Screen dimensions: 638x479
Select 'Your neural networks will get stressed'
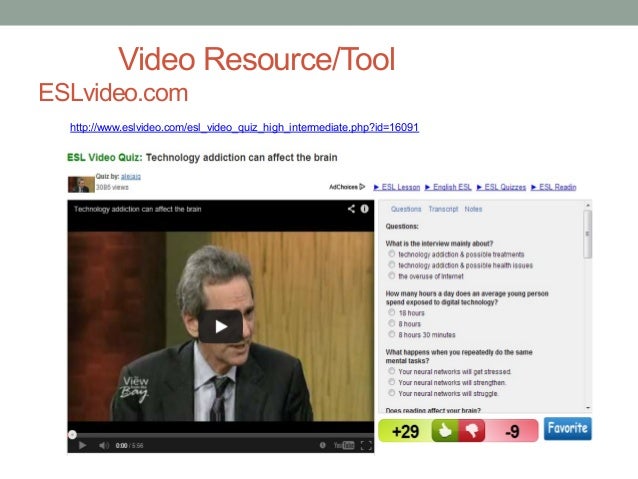pyautogui.click(x=391, y=371)
